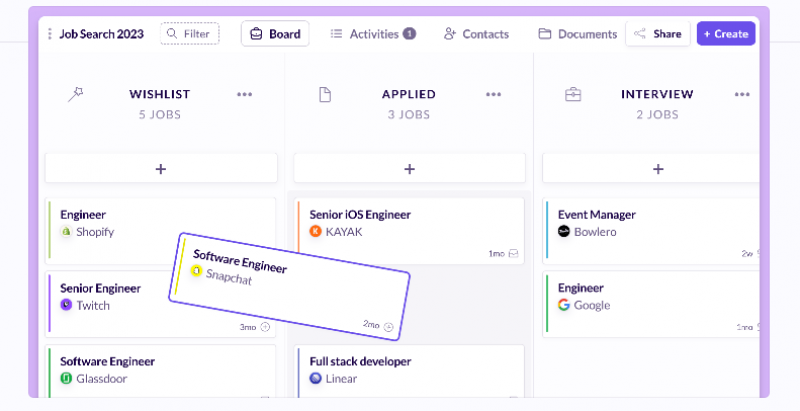800x411 pixels.
Task: Switch to the Activities tab
Action: (x=372, y=34)
